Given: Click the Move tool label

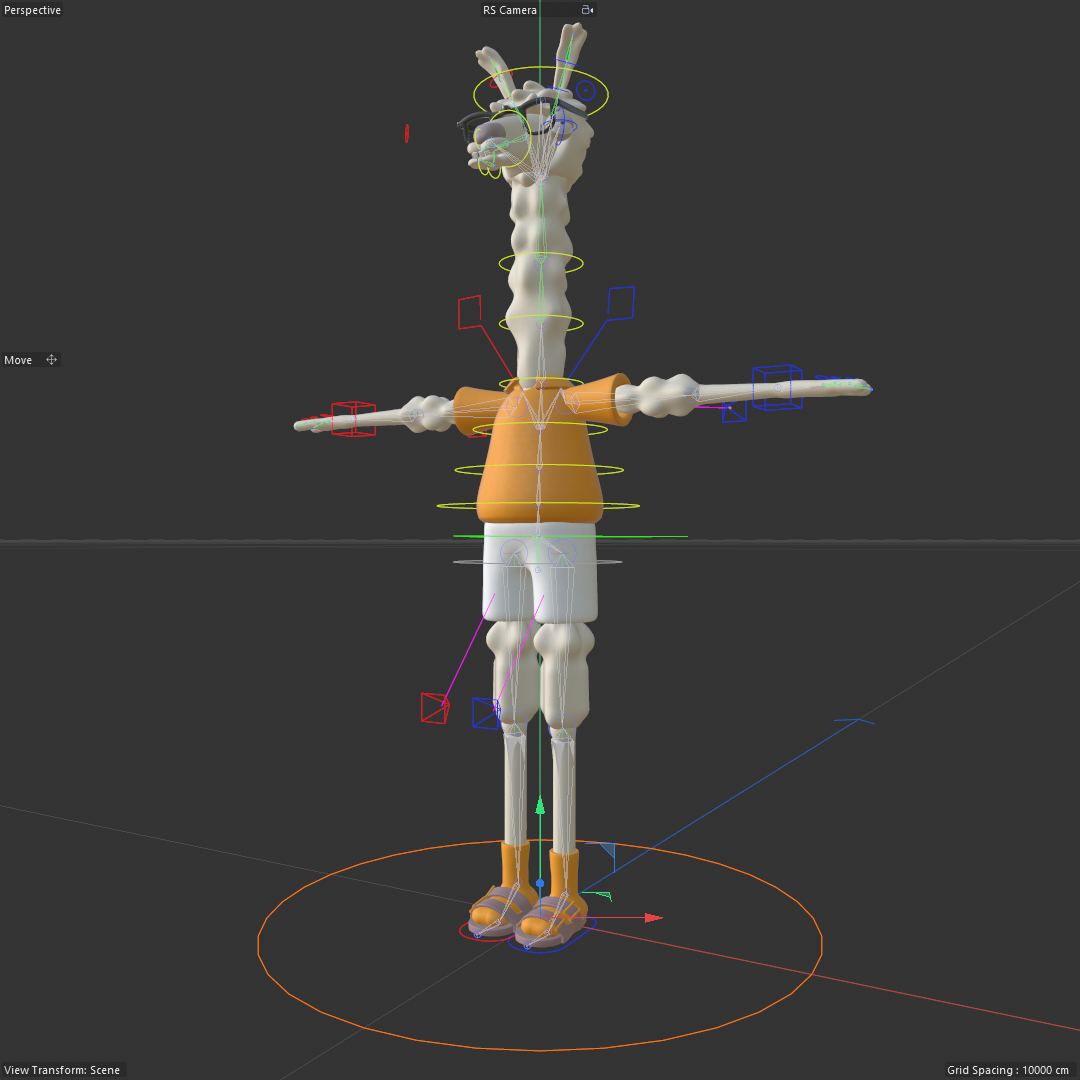Looking at the screenshot, I should pyautogui.click(x=18, y=360).
